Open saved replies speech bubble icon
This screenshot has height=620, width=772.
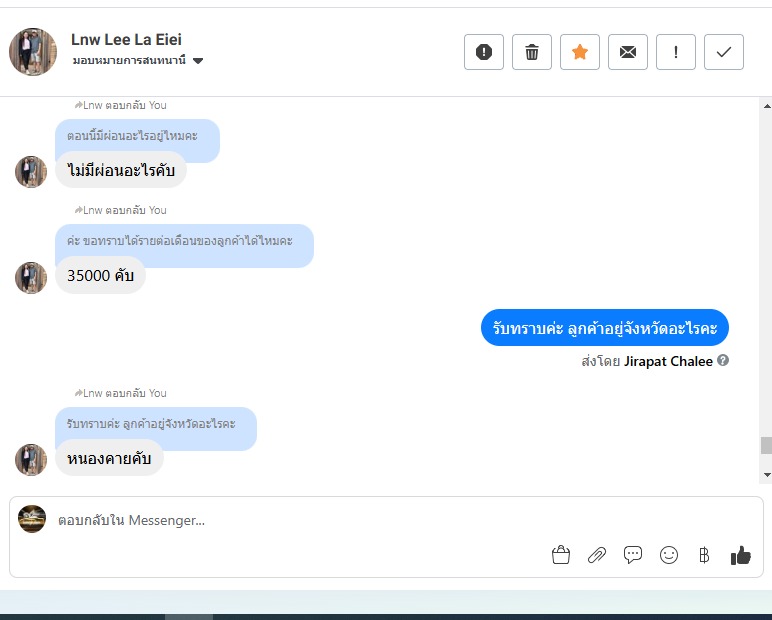click(633, 555)
